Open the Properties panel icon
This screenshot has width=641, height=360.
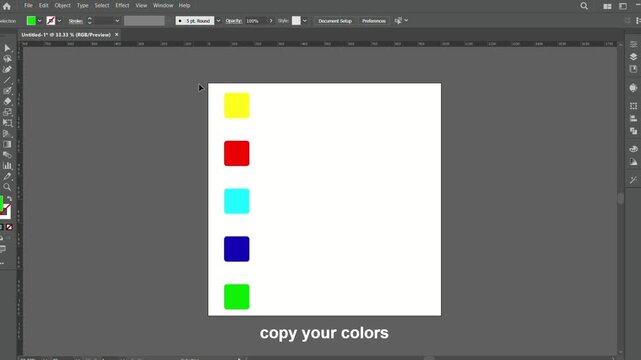point(633,44)
